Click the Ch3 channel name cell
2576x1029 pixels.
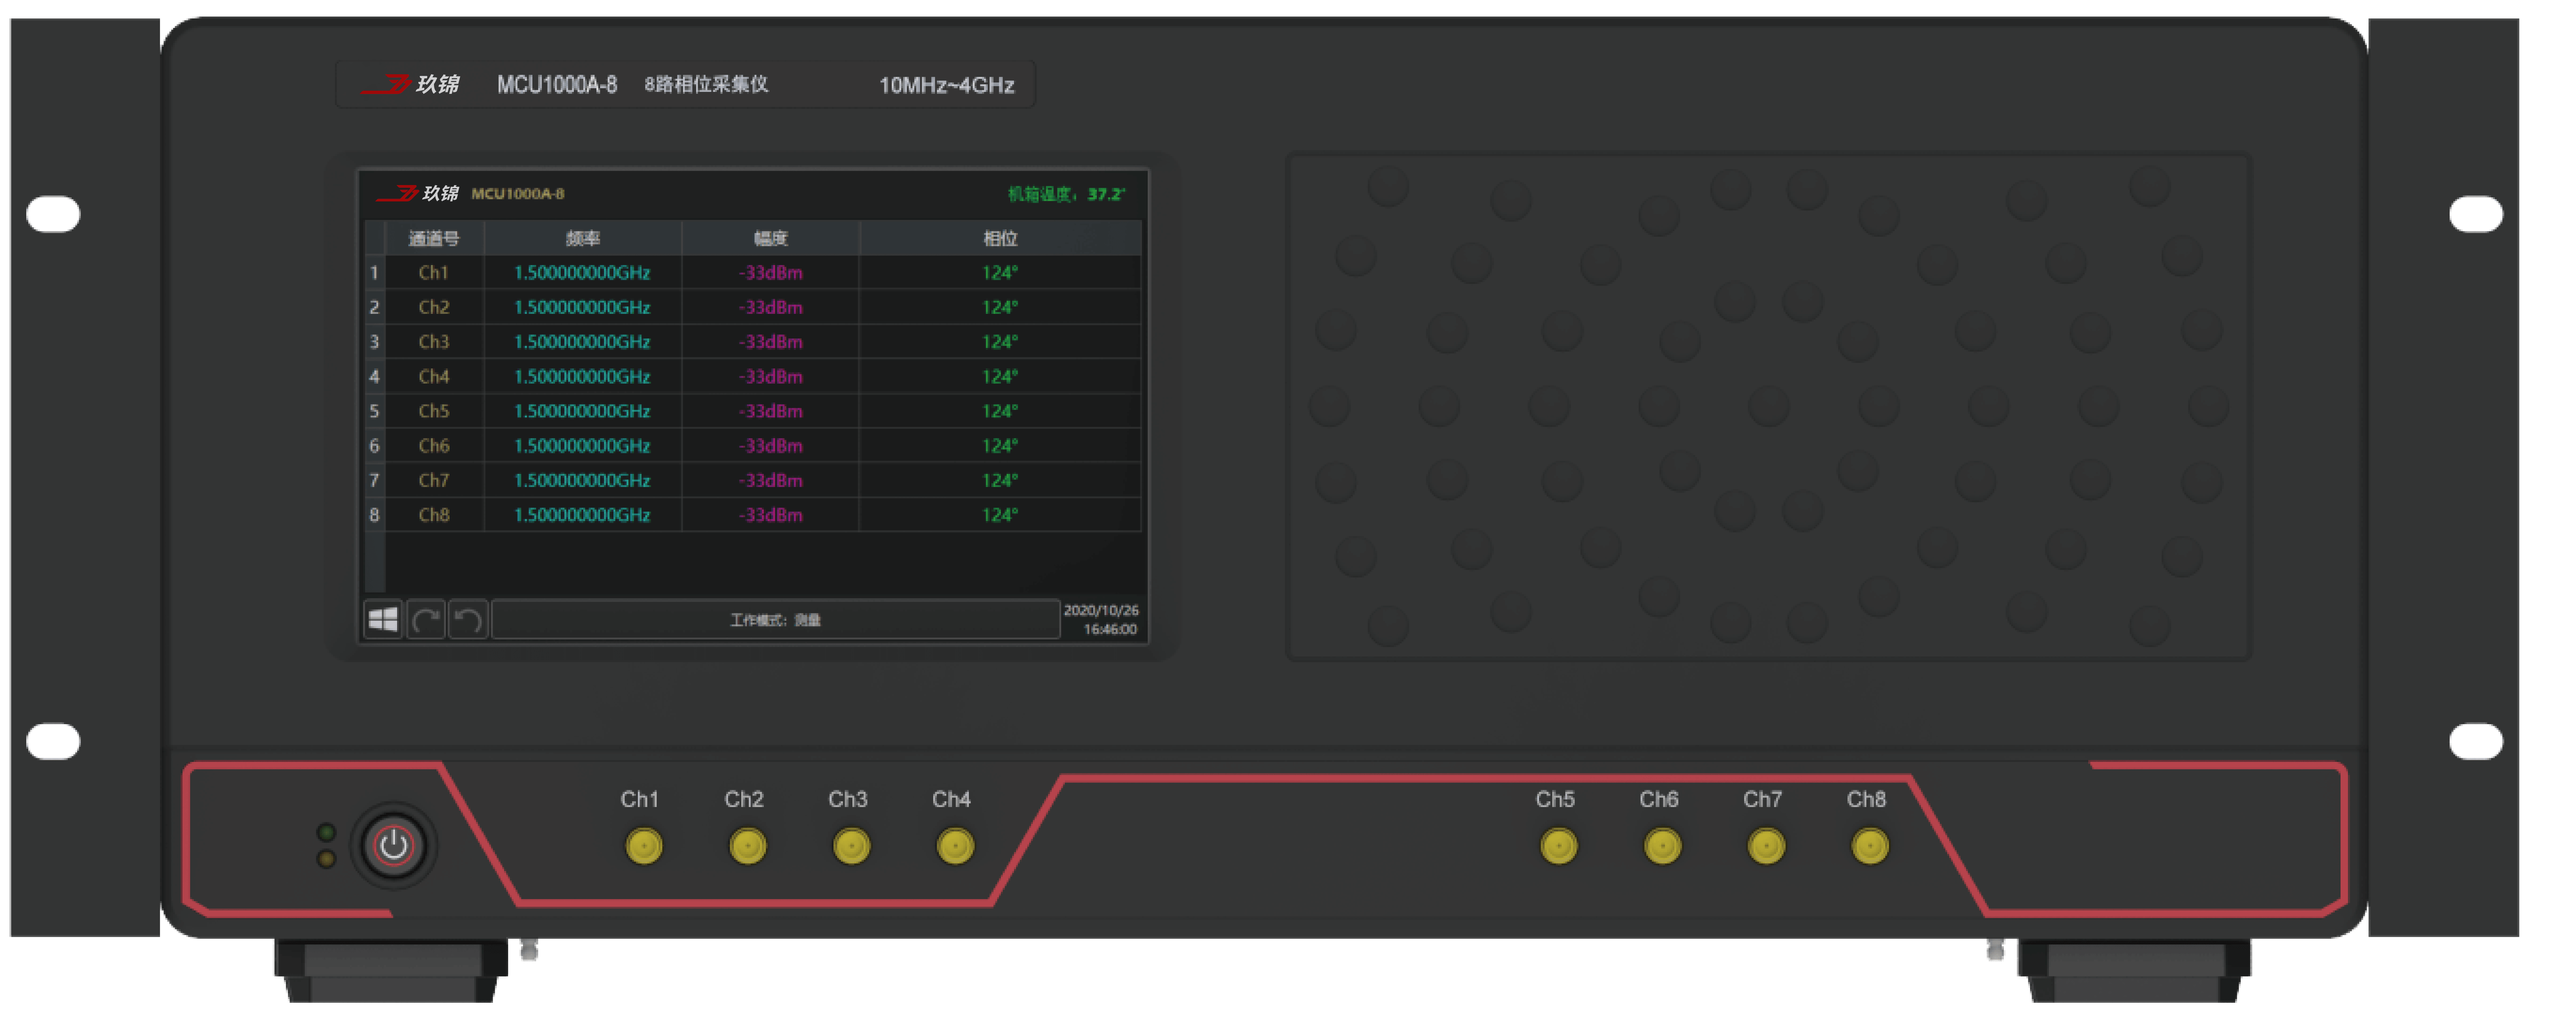coord(434,342)
